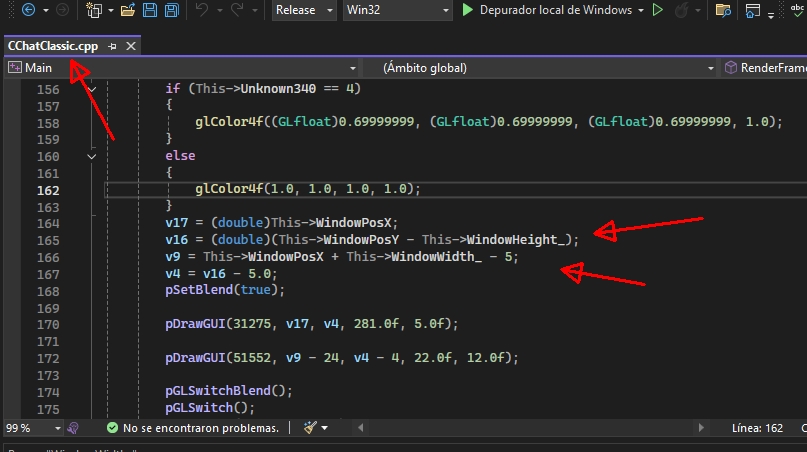The image size is (807, 452).
Task: Click the green checkmark health icon
Action: (112, 428)
